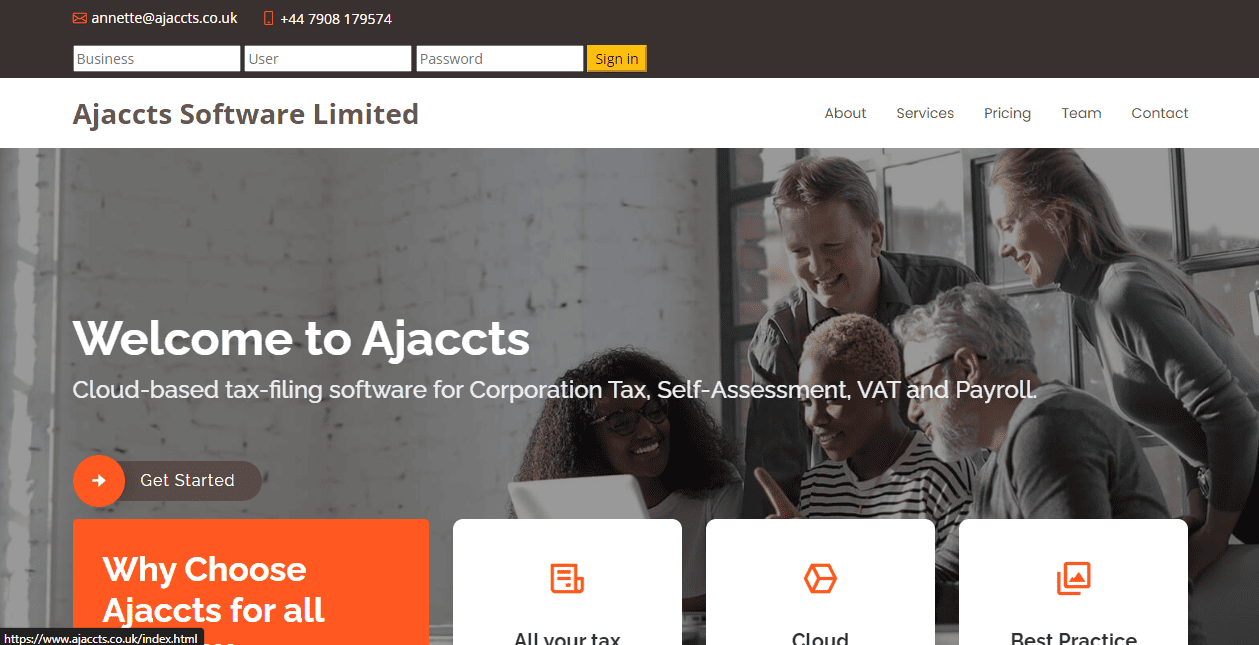Click the Why Choose Ajaccts orange panel
This screenshot has width=1259, height=645.
[x=251, y=582]
